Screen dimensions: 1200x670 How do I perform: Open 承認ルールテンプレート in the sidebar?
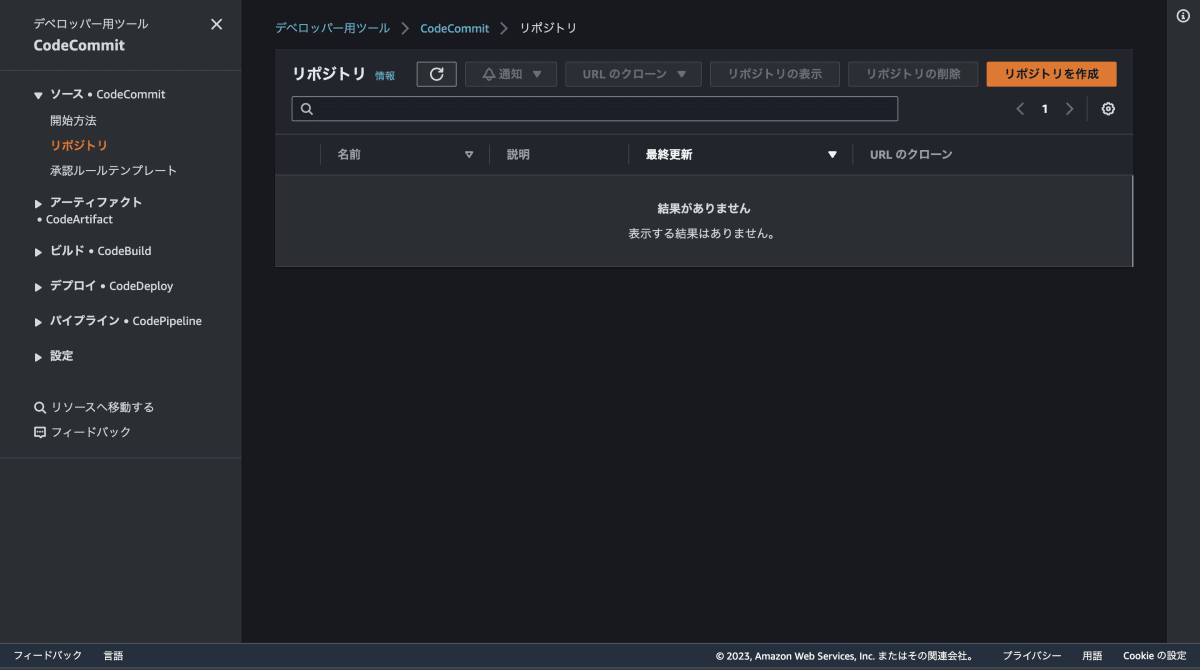coord(113,170)
